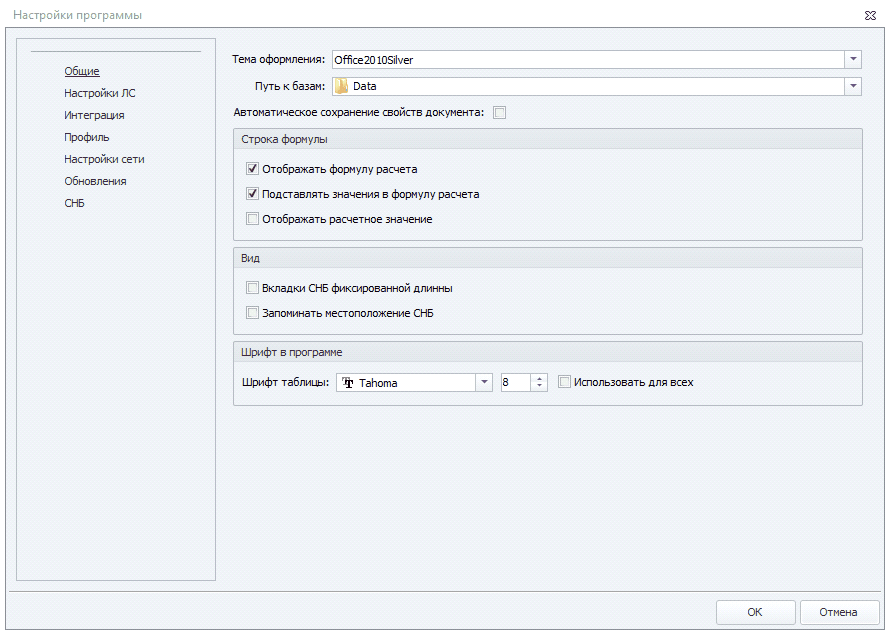This screenshot has height=635, width=888.
Task: Close the settings window with the X
Action: pyautogui.click(x=870, y=15)
